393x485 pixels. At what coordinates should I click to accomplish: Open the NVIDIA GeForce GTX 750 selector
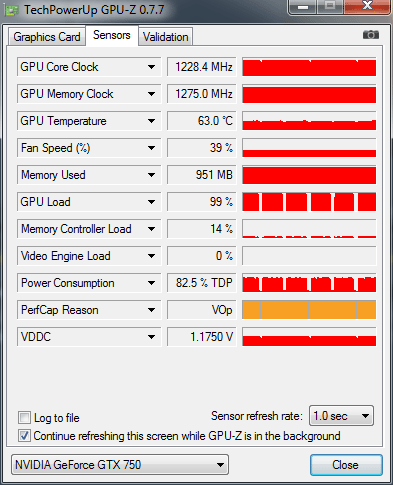(x=120, y=464)
